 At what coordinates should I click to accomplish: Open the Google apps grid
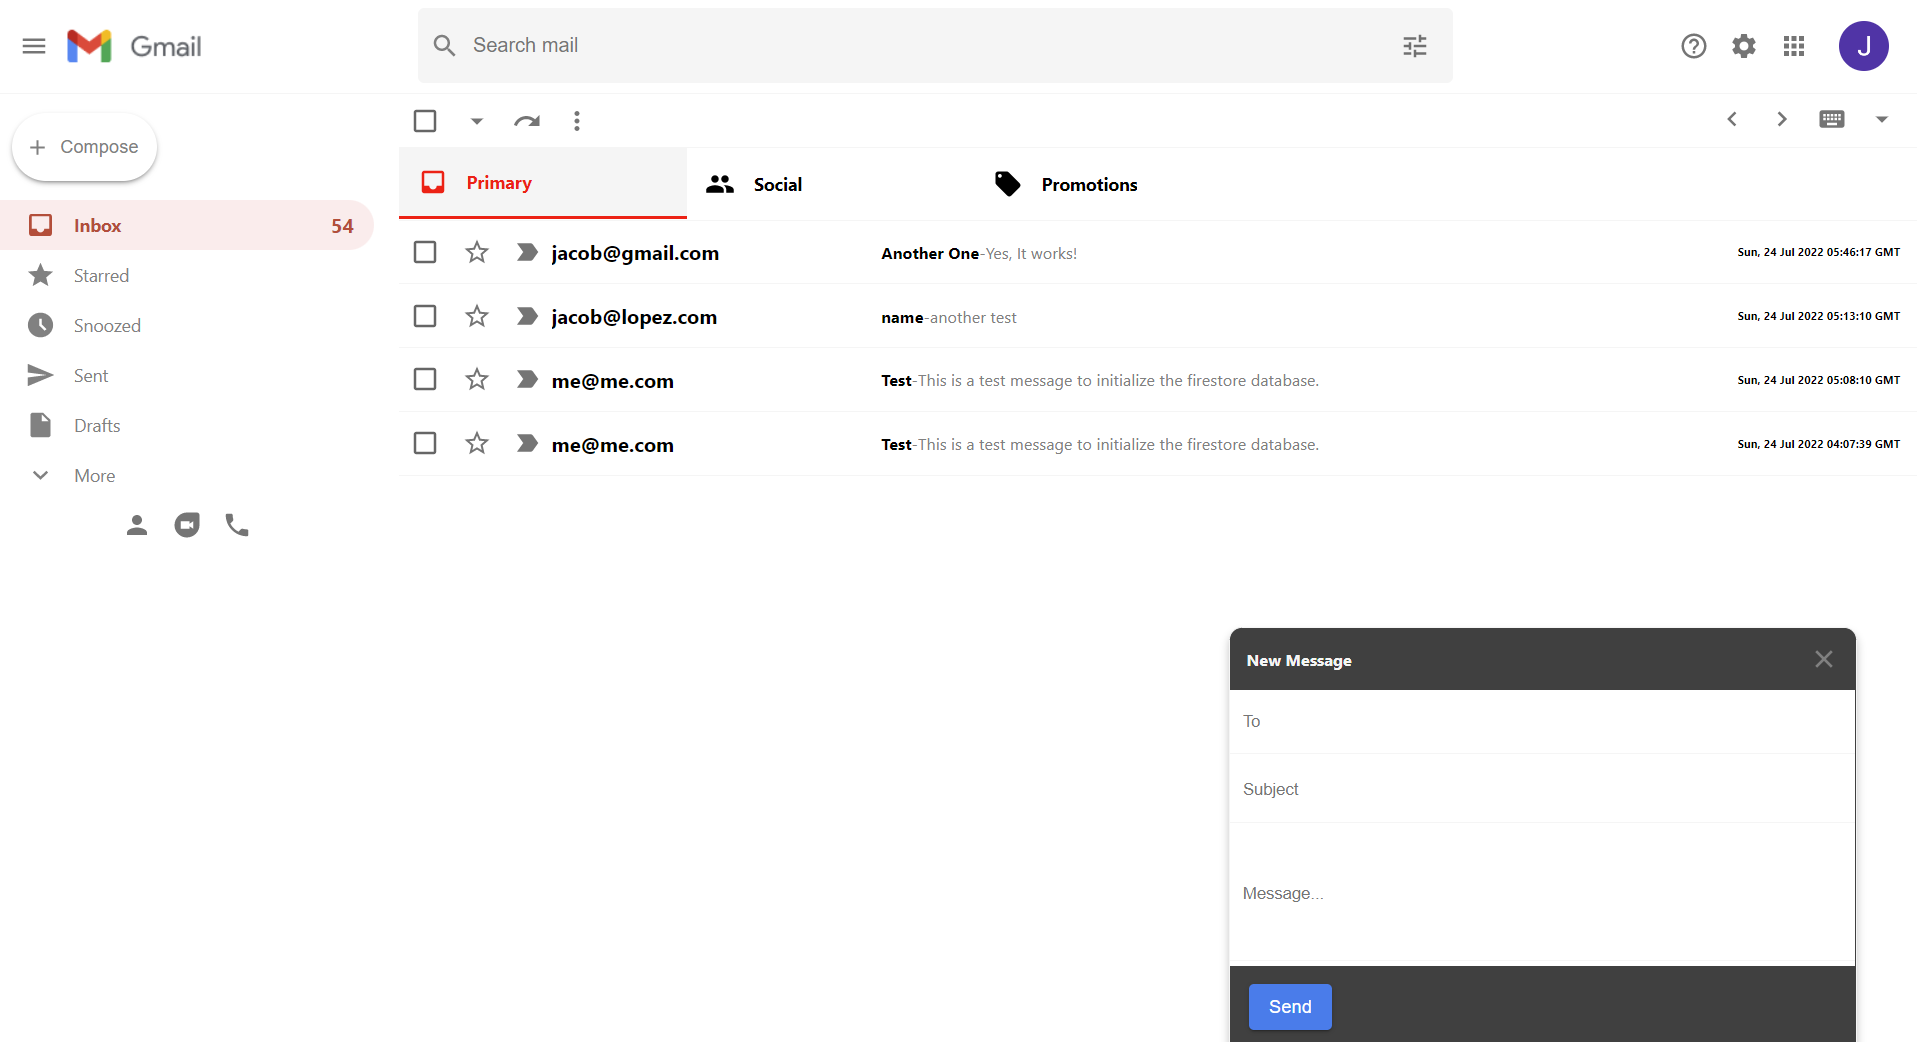1793,46
